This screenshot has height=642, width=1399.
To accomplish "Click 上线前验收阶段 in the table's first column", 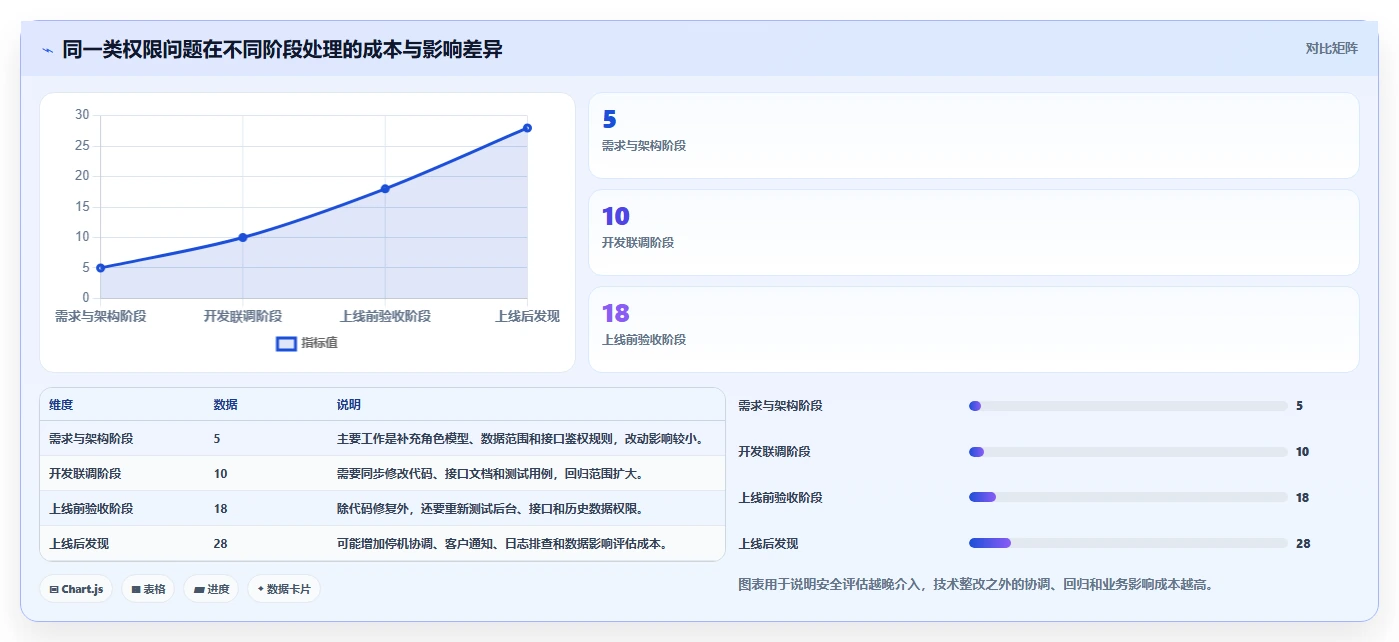I will [x=91, y=508].
